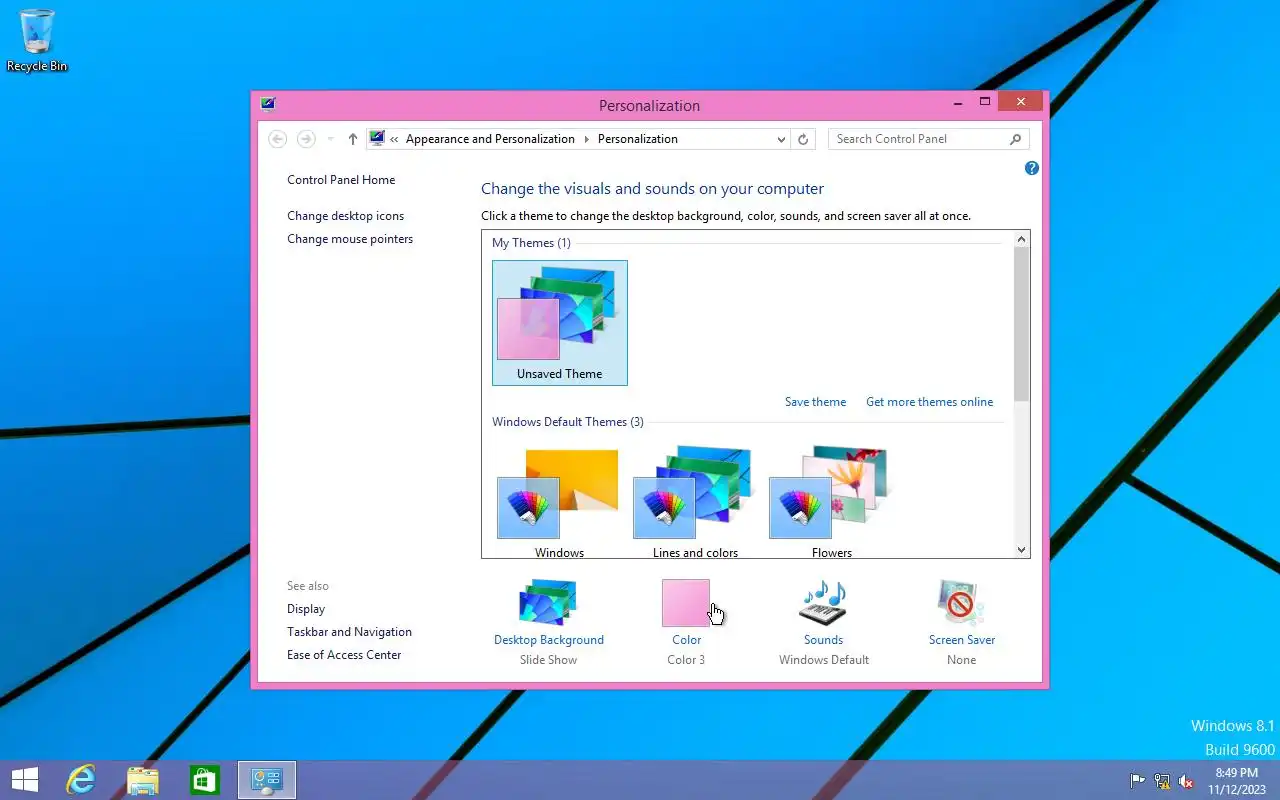Click the blue Help question mark icon

pos(1032,168)
